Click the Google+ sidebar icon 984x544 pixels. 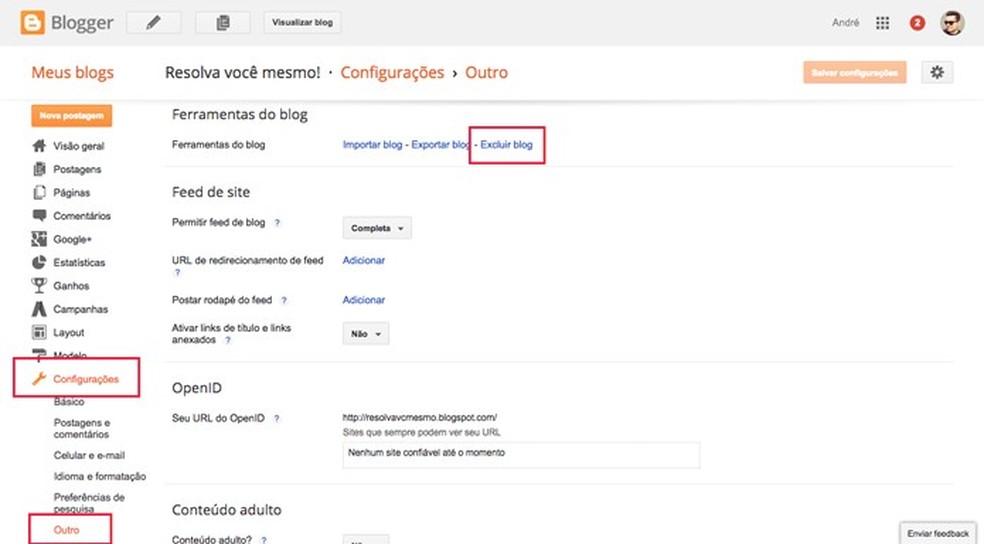tap(39, 238)
